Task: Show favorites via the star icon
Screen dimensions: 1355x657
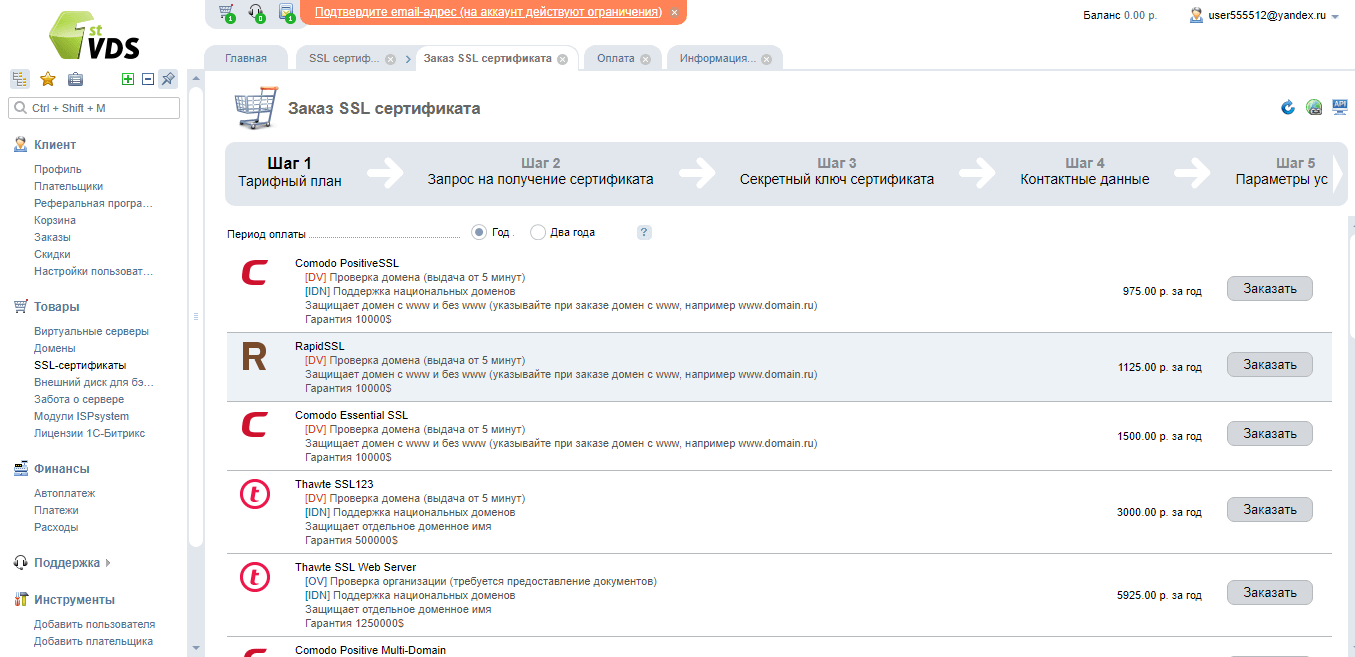Action: [x=47, y=80]
